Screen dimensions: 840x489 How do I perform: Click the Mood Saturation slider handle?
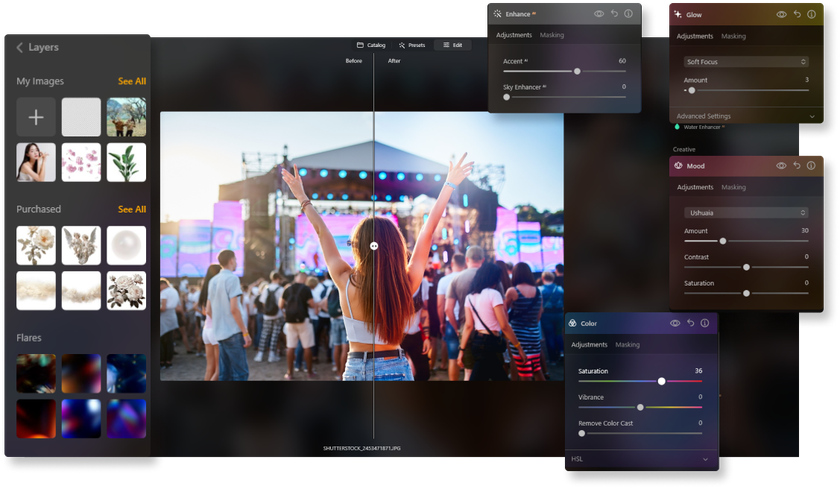[x=746, y=294]
